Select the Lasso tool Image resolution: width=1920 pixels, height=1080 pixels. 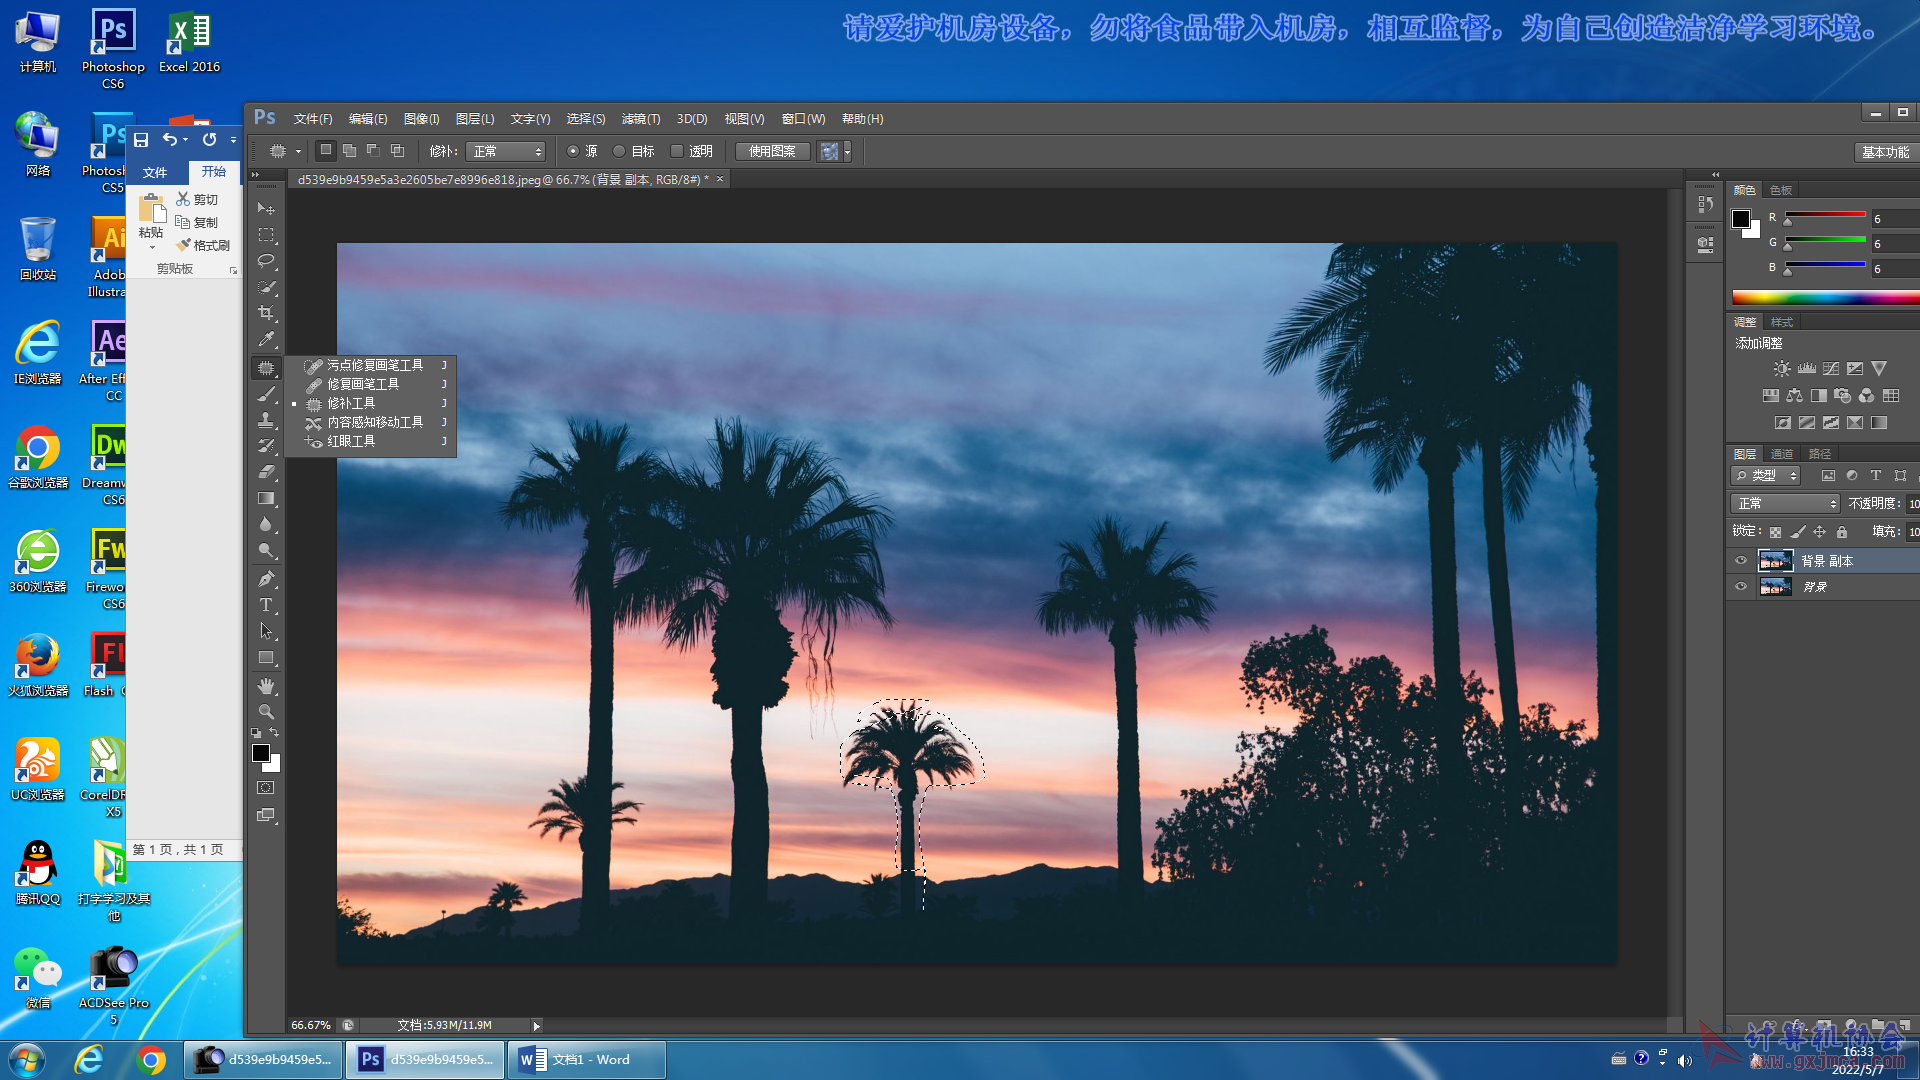[266, 261]
